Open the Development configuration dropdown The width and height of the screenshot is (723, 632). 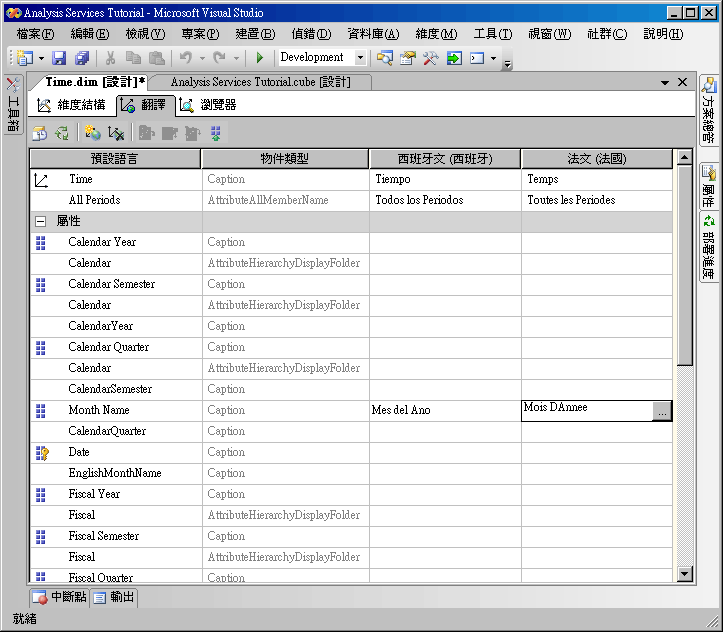360,58
